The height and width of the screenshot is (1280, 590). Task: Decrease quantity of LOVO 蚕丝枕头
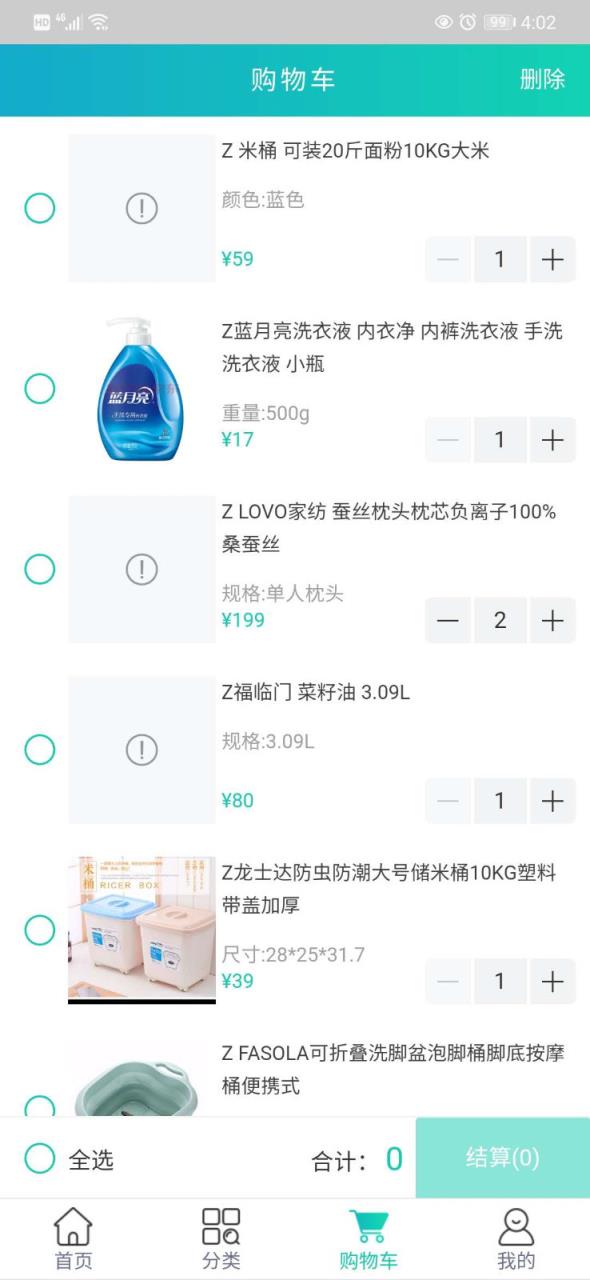click(447, 620)
